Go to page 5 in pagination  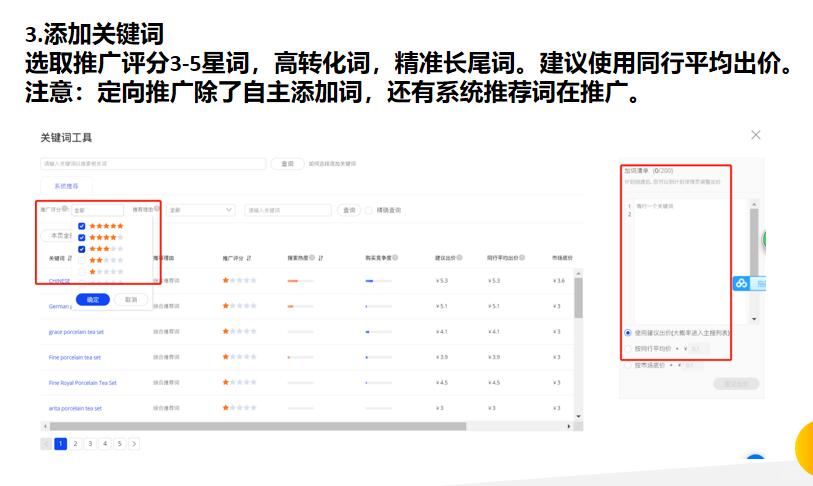pyautogui.click(x=119, y=443)
